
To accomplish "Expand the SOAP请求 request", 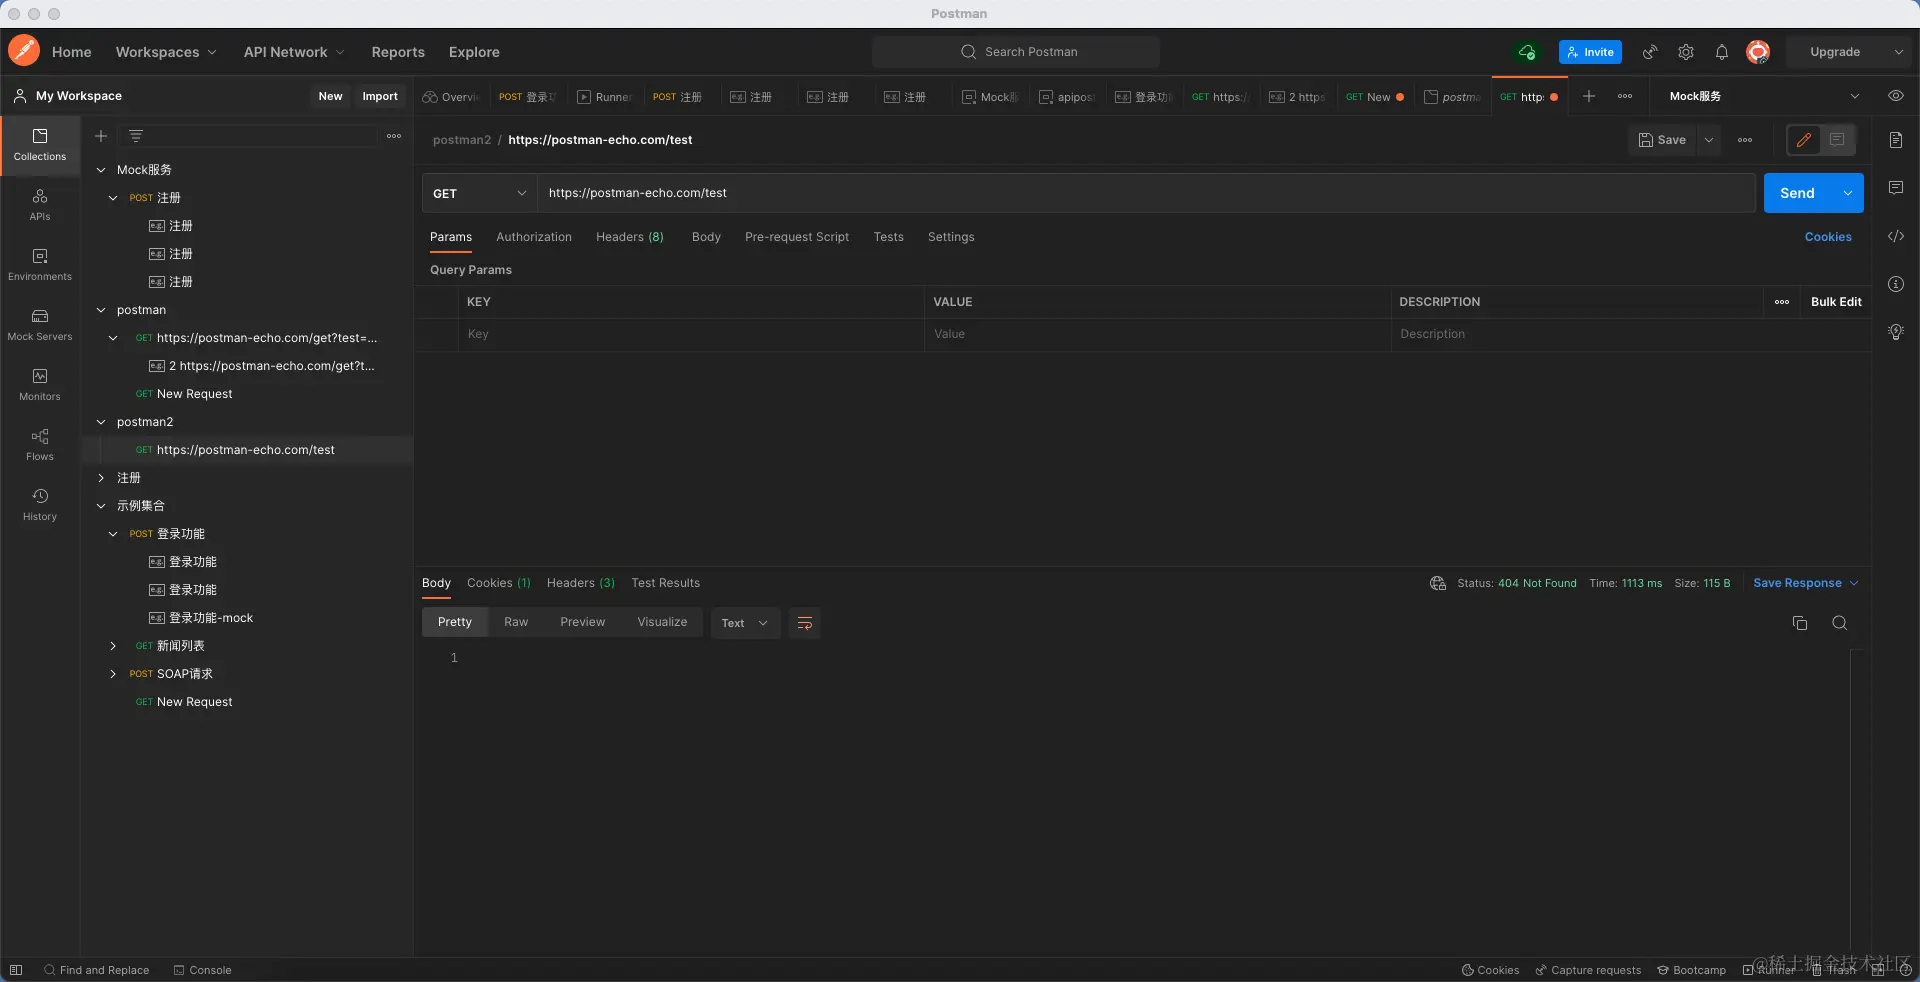I will [x=113, y=674].
